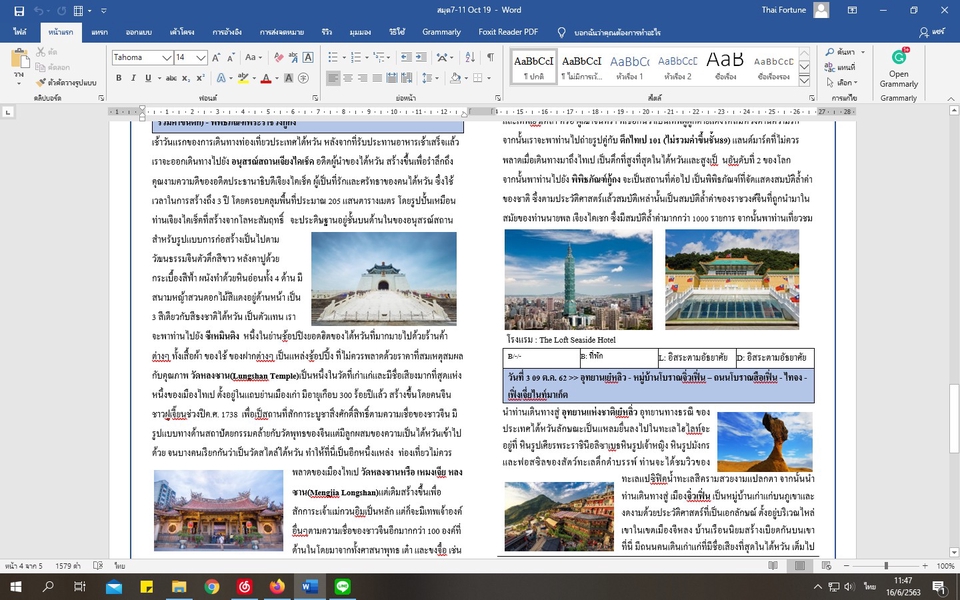Click the Taipei 101 tower photo
The width and height of the screenshot is (960, 600).
pyautogui.click(x=578, y=280)
